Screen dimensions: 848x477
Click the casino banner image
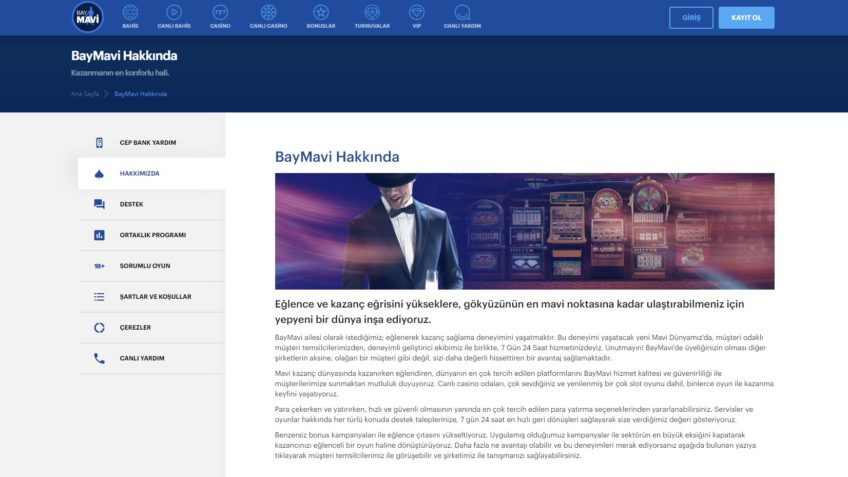coord(524,231)
